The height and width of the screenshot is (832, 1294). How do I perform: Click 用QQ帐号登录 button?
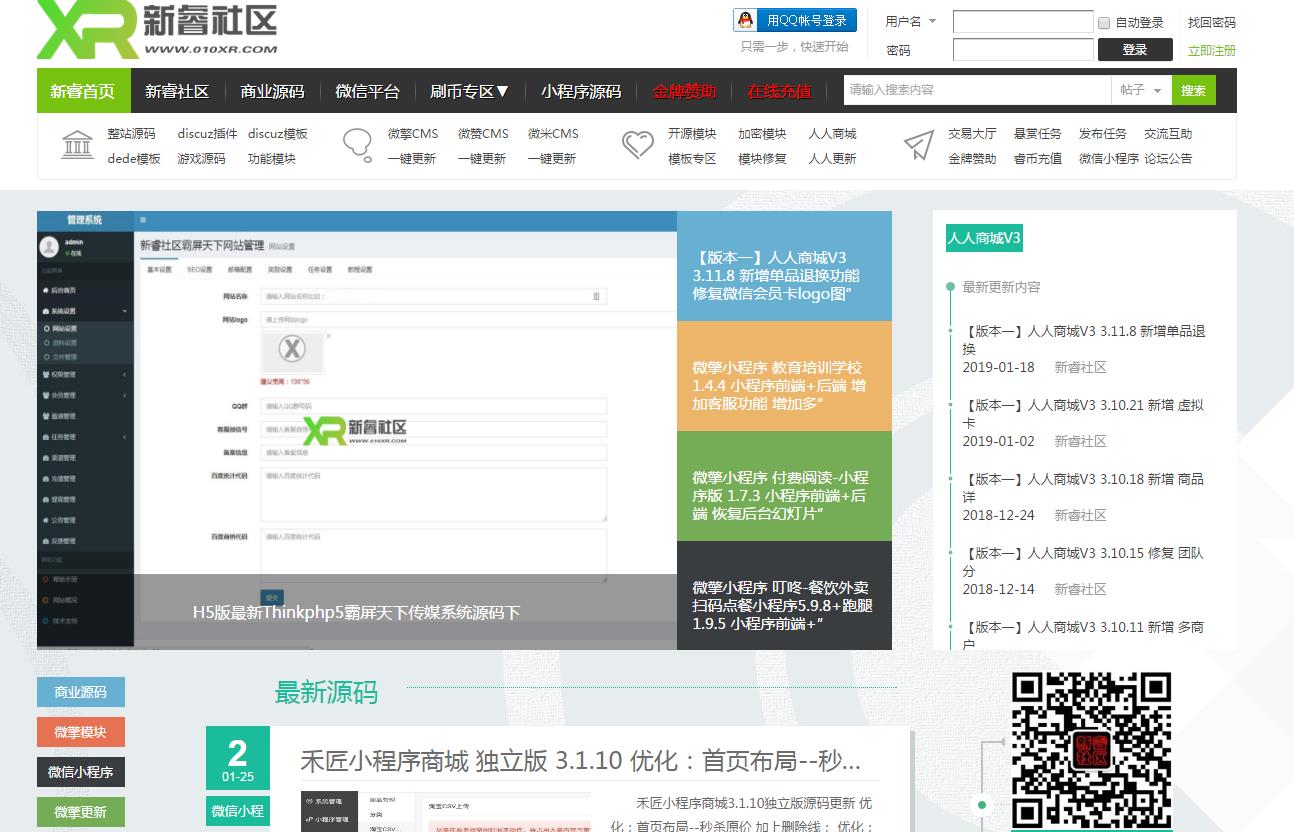click(x=796, y=20)
